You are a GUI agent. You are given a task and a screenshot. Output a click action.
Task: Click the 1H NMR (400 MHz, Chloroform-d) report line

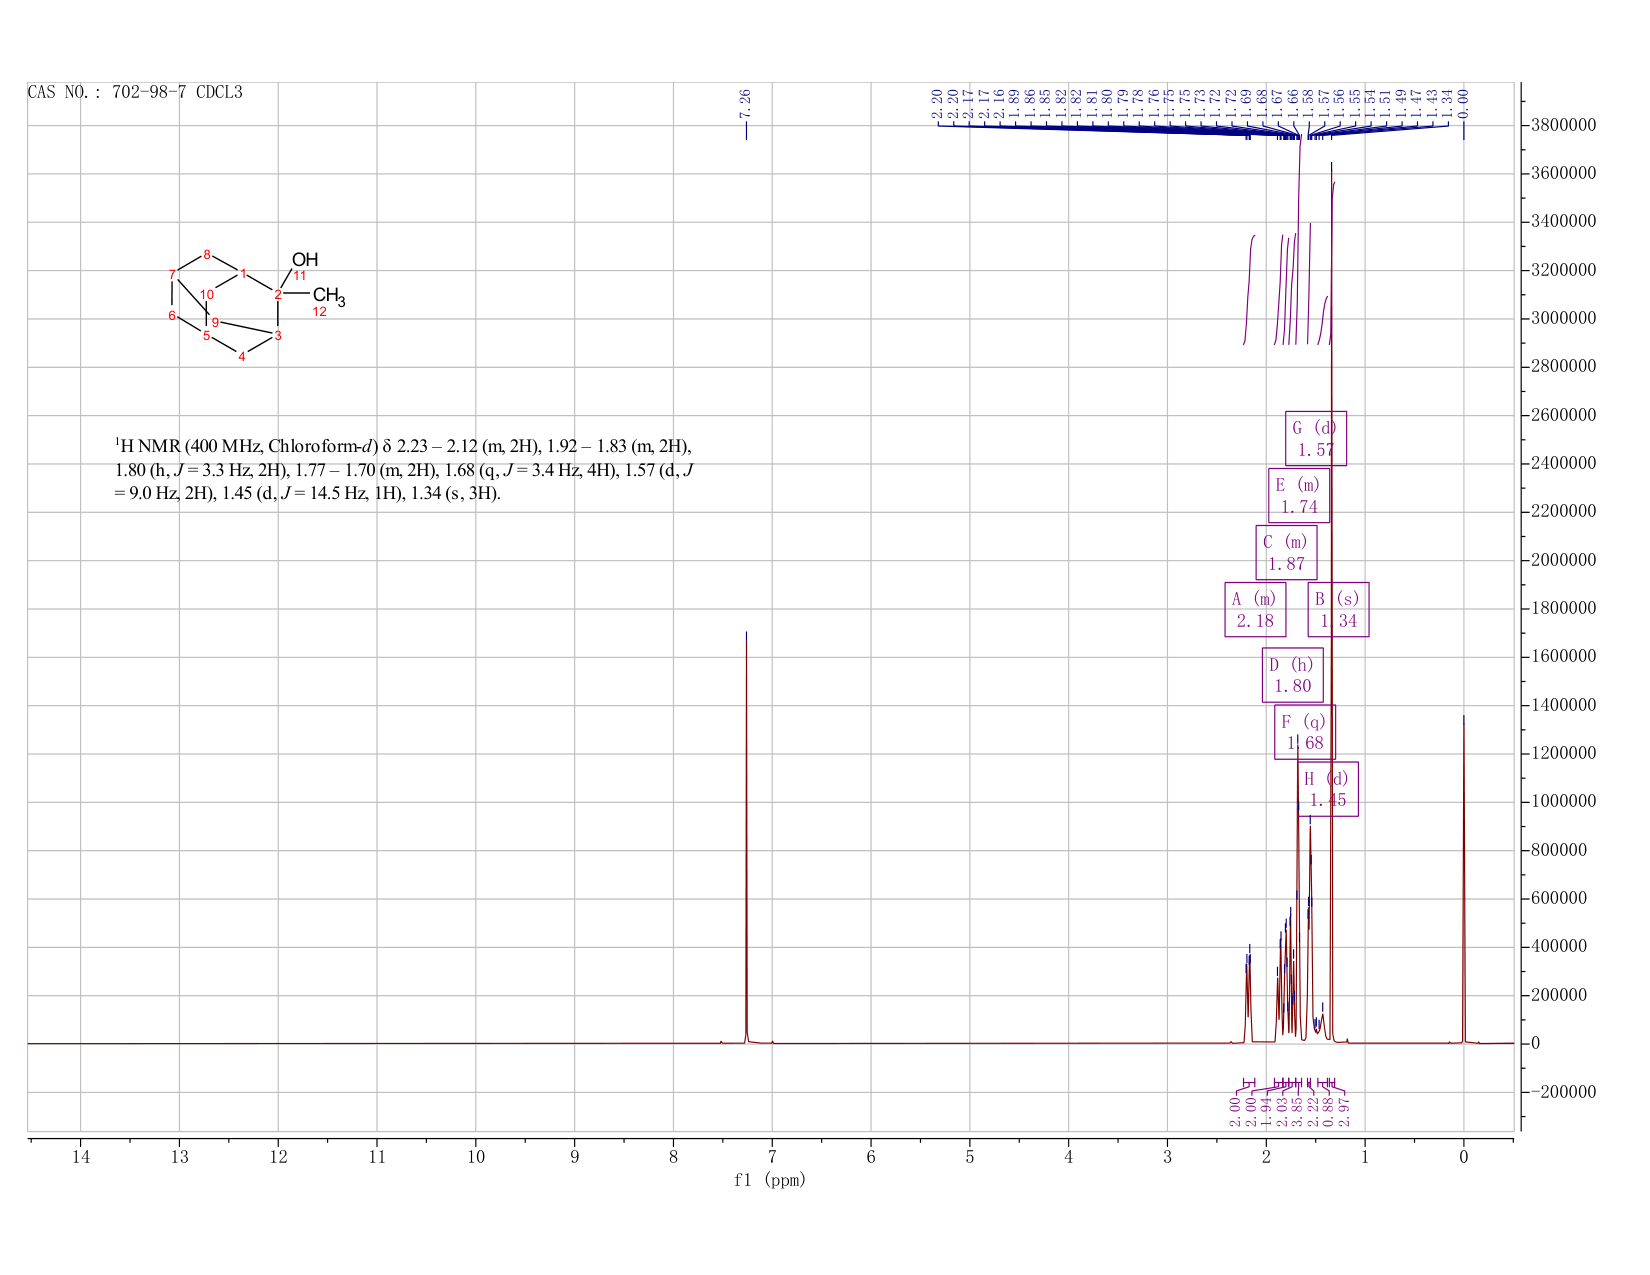403,446
